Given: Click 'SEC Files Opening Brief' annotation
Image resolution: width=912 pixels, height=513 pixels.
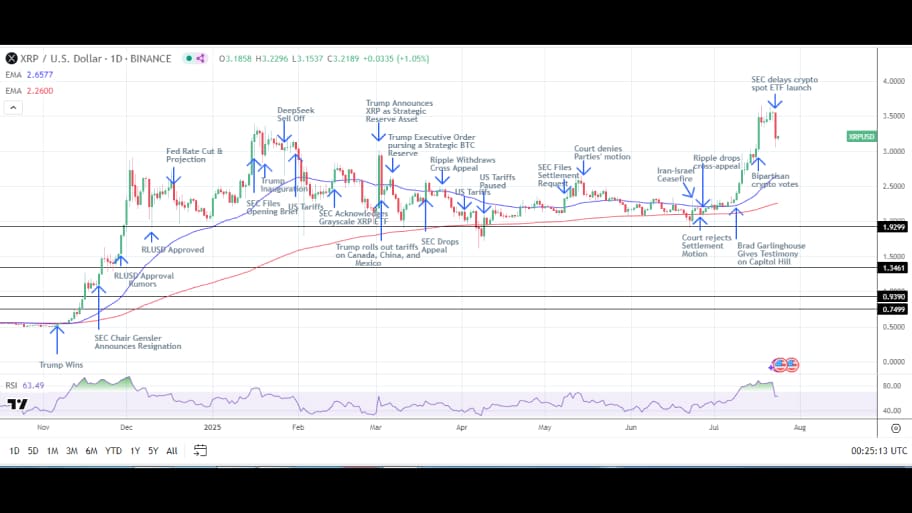Looking at the screenshot, I should tap(272, 208).
